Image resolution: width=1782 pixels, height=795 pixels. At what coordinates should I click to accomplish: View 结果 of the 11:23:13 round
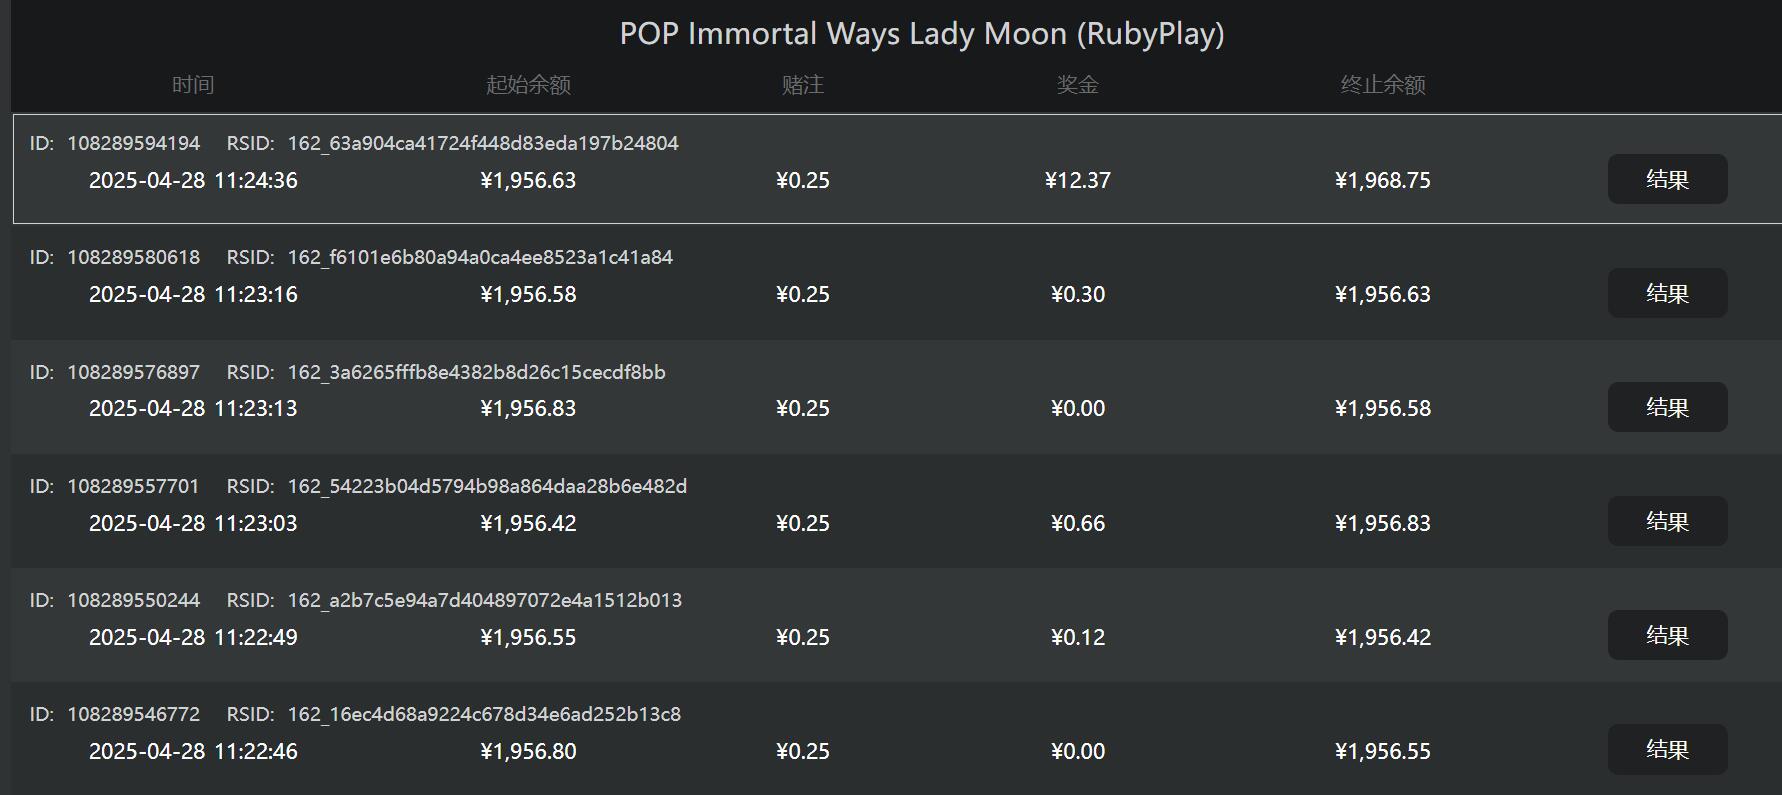click(x=1667, y=408)
